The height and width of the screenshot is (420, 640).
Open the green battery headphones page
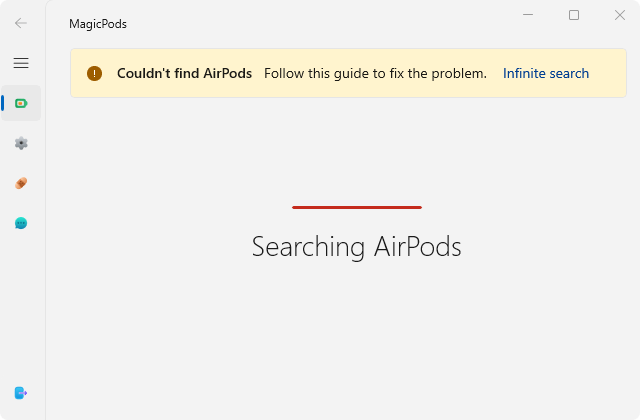tap(21, 103)
